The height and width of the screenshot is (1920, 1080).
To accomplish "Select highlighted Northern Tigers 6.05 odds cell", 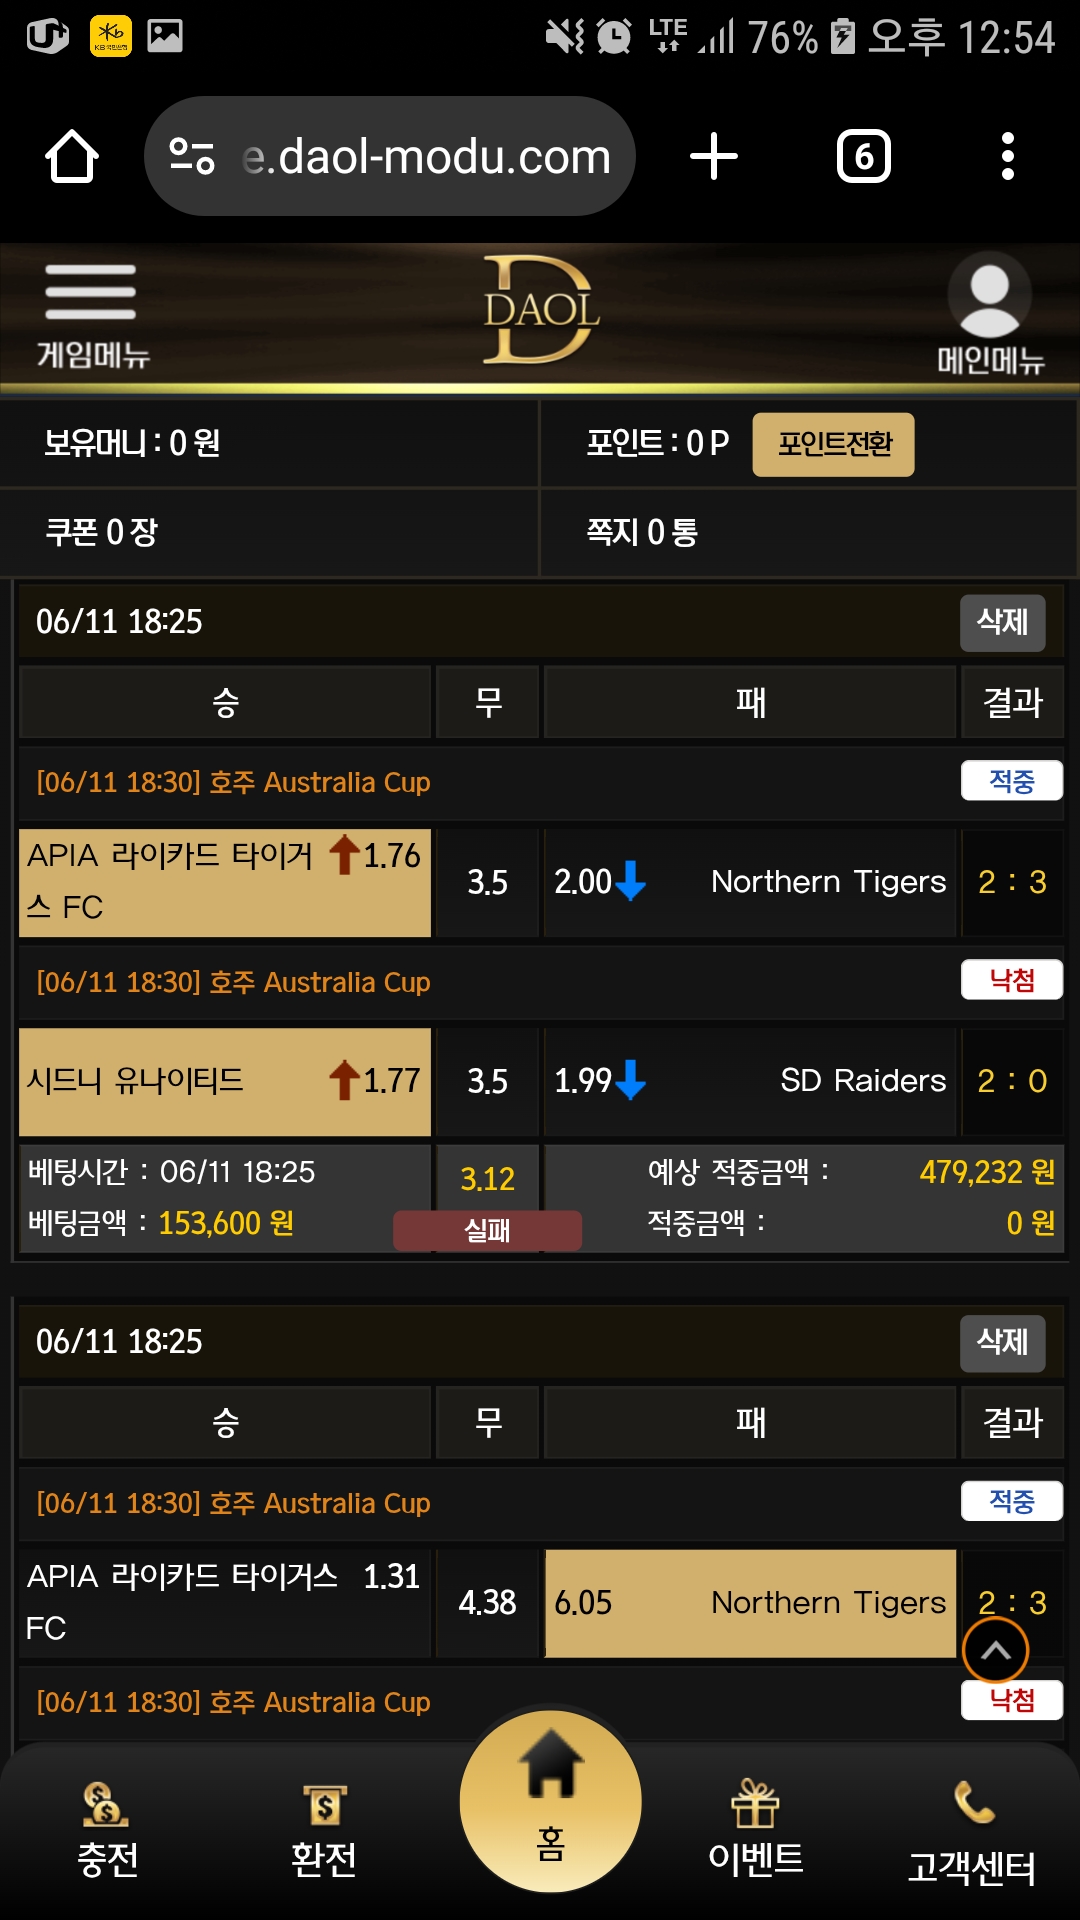I will coord(750,1603).
